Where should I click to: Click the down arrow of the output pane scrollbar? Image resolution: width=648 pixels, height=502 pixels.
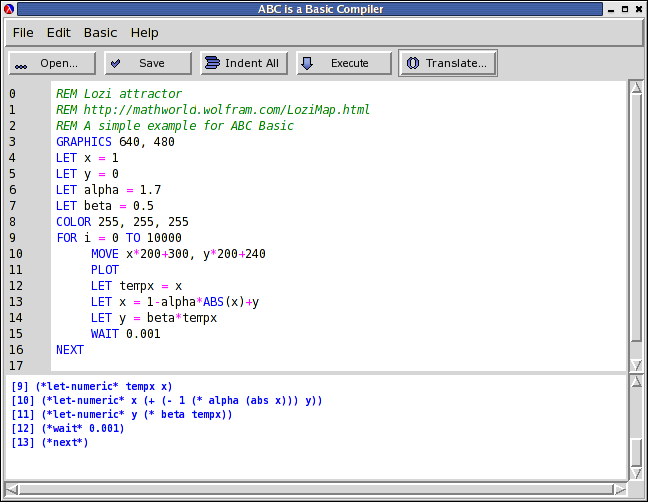click(635, 473)
